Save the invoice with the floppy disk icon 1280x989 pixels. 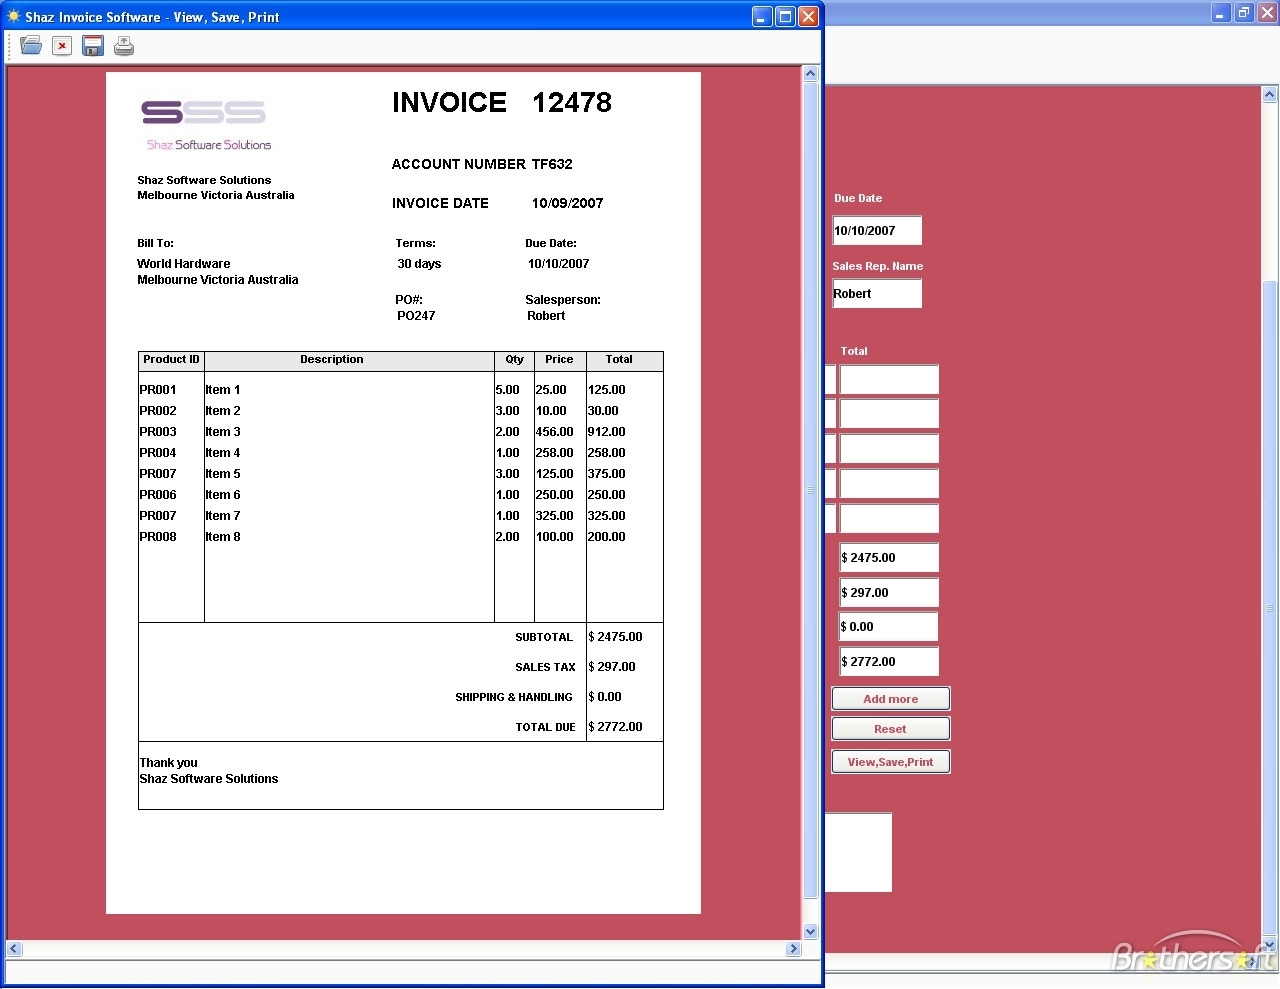[92, 45]
